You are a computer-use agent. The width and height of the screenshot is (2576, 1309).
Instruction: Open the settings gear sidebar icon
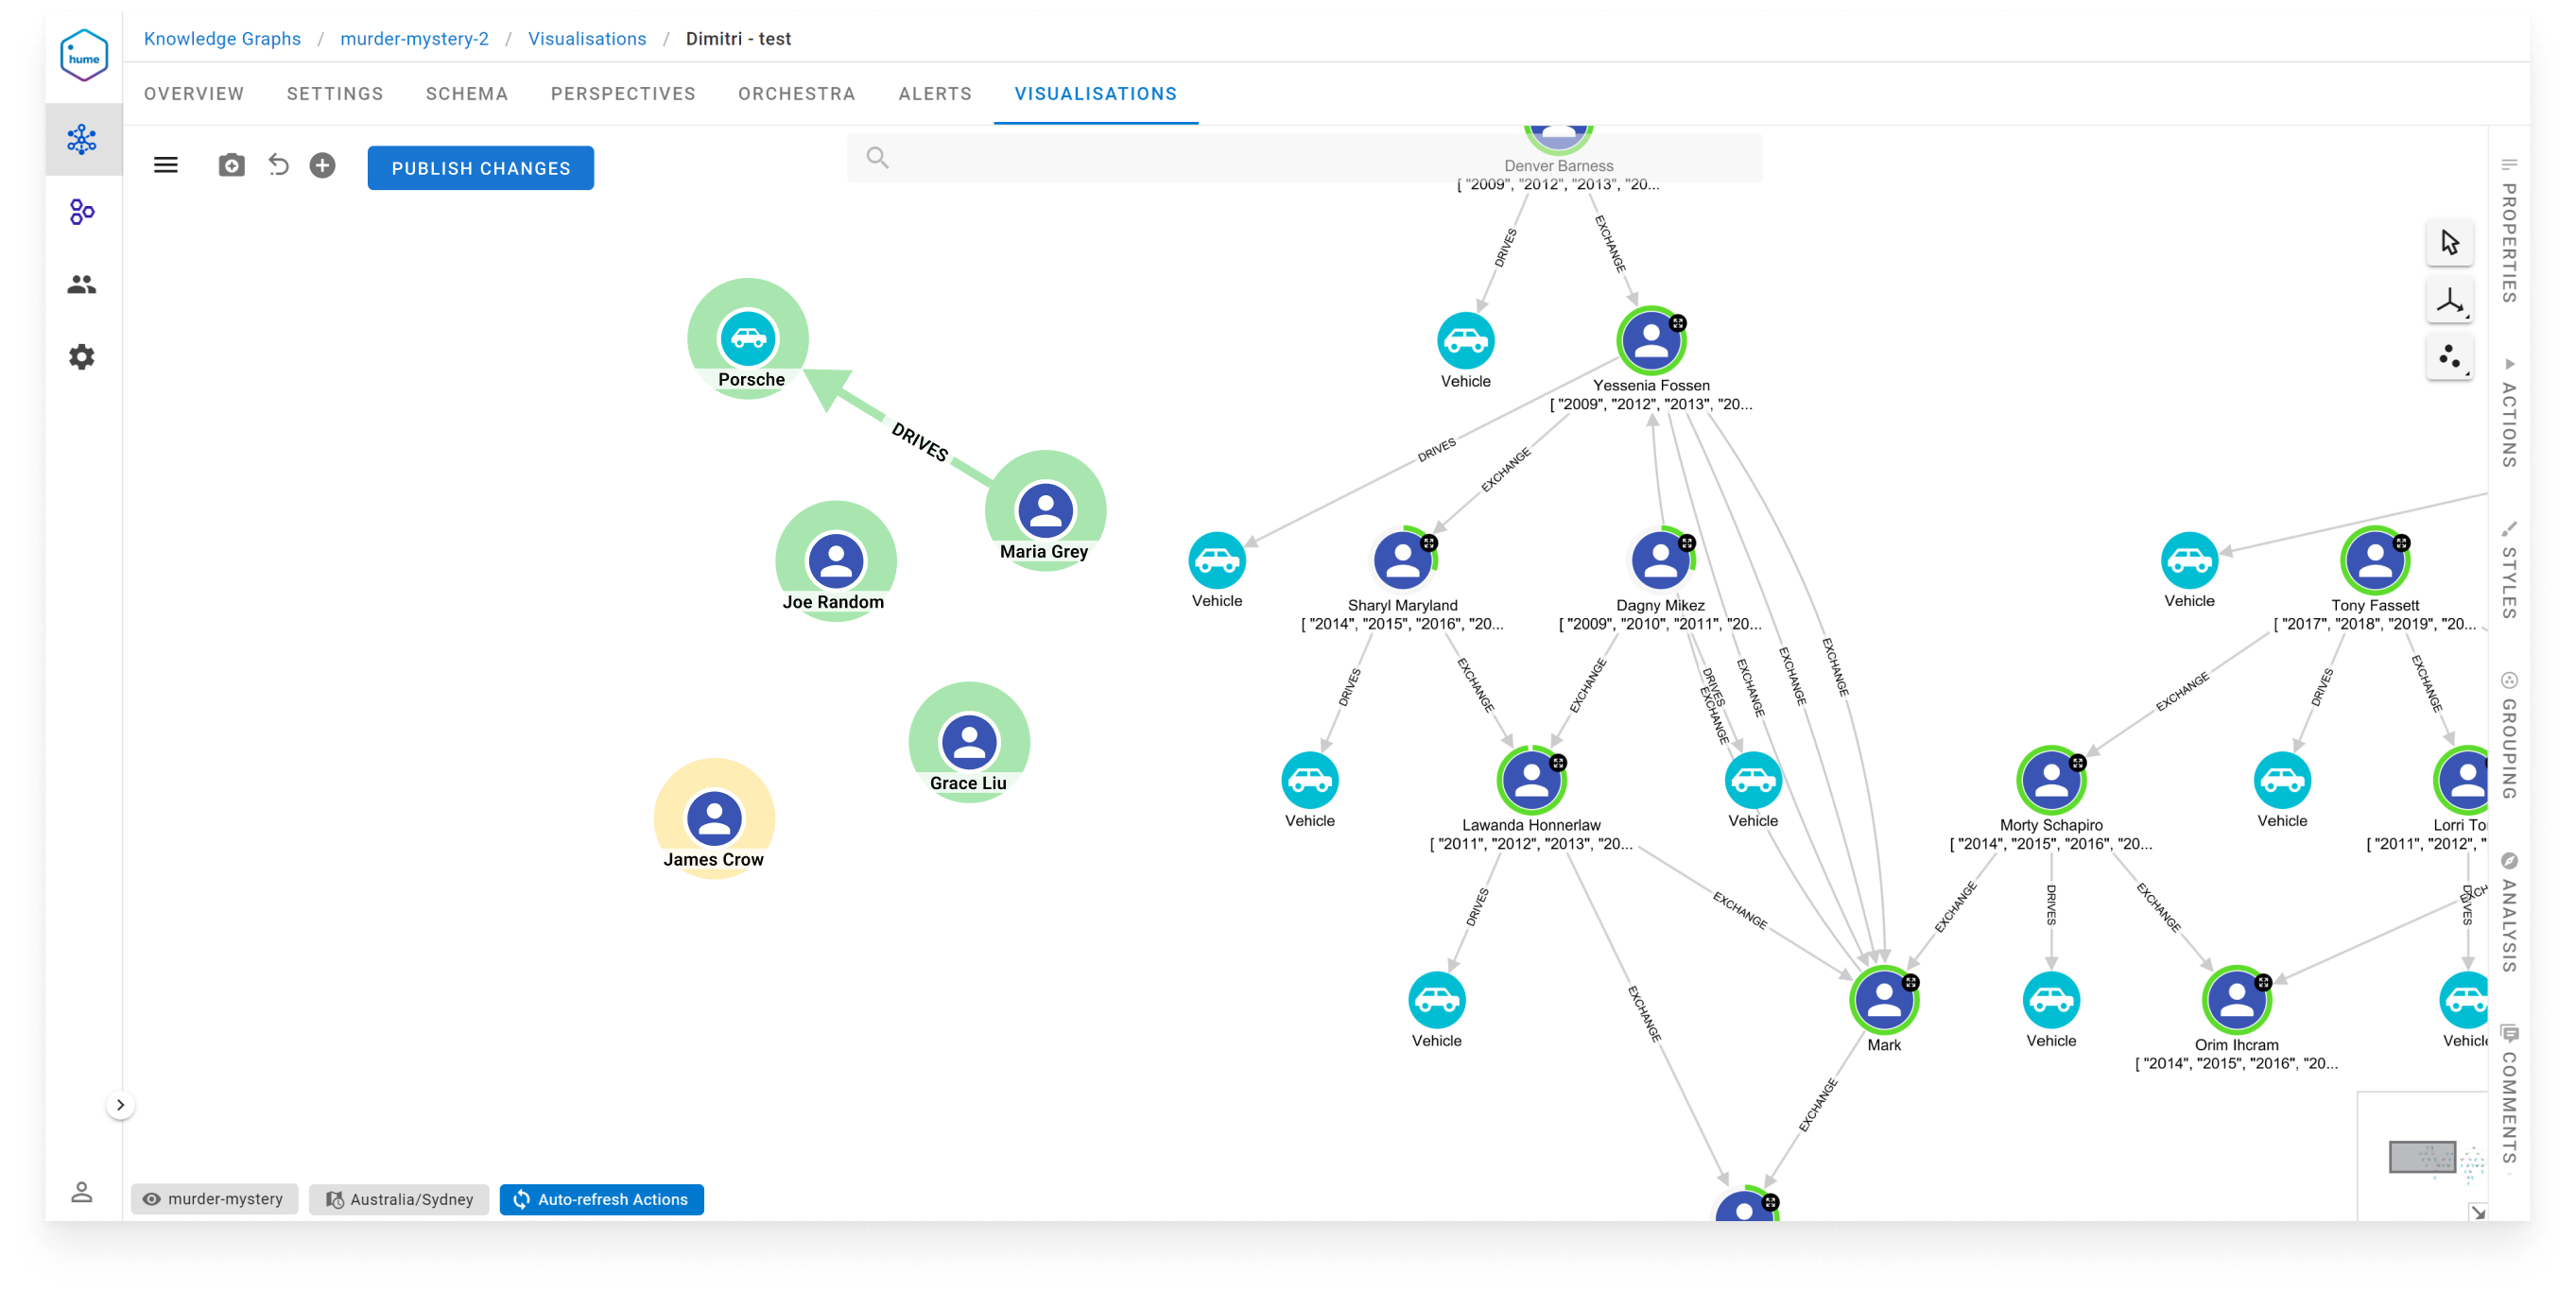pos(82,357)
